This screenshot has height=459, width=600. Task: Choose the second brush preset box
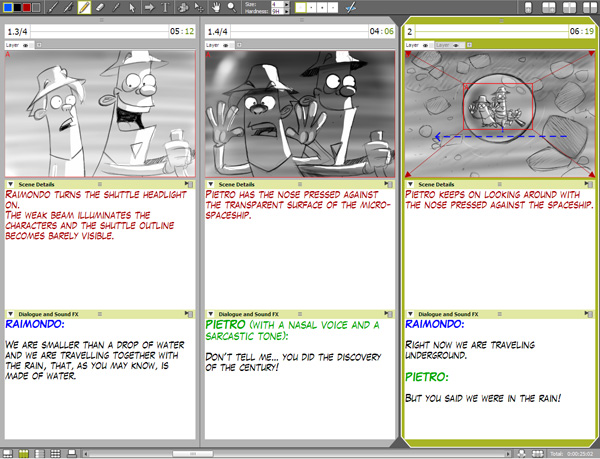[311, 7]
